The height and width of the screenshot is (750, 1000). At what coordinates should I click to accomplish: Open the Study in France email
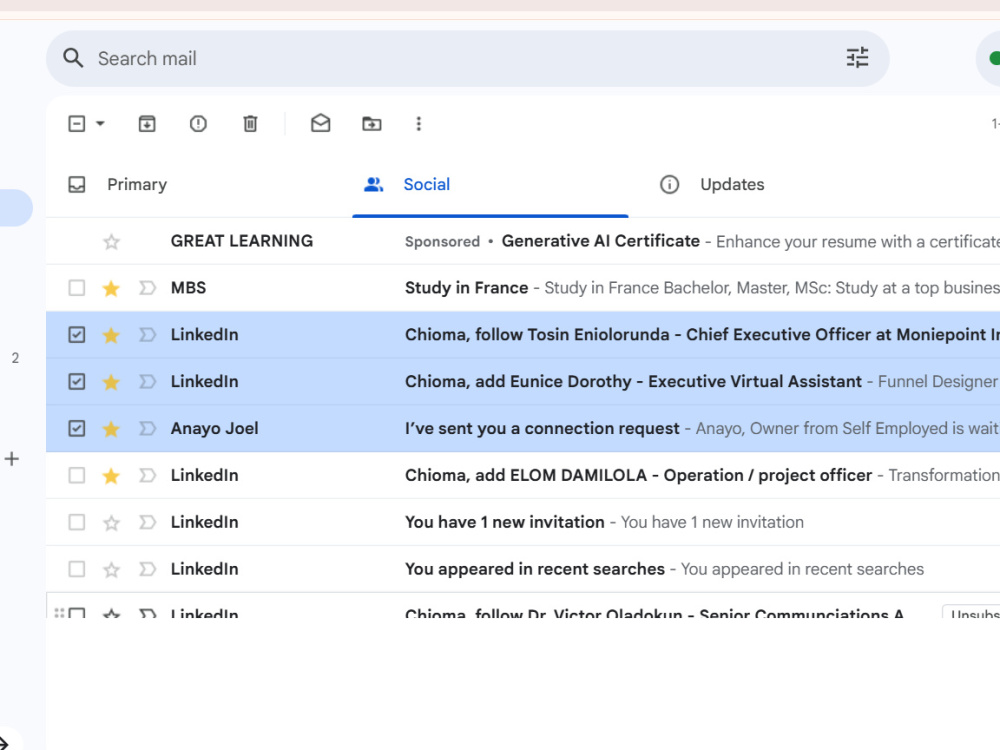pyautogui.click(x=466, y=288)
